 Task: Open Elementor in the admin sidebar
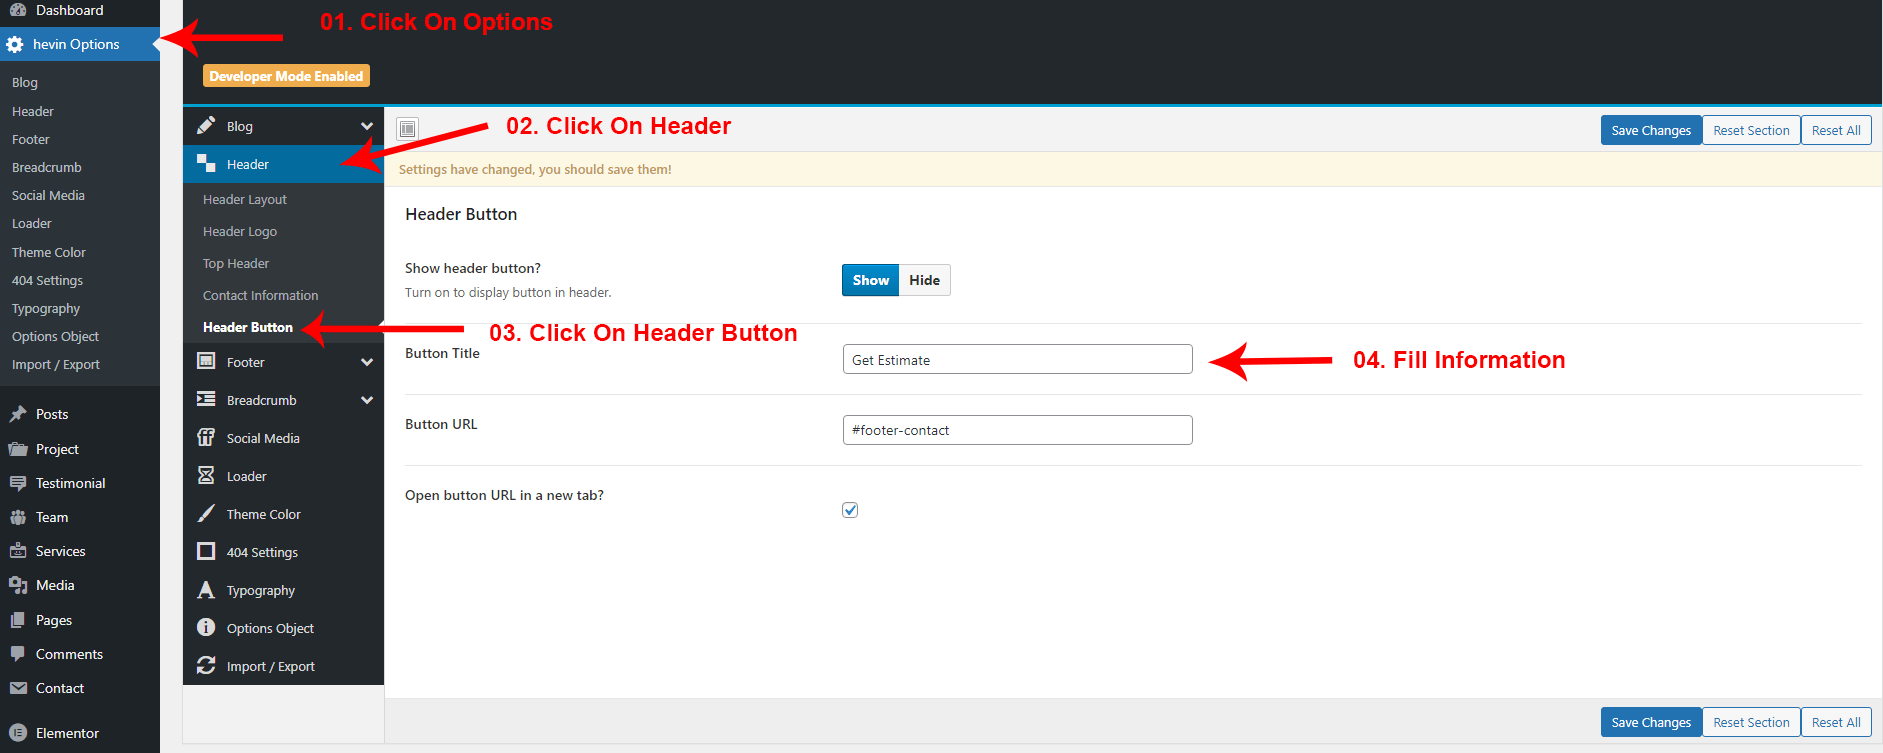pos(67,733)
